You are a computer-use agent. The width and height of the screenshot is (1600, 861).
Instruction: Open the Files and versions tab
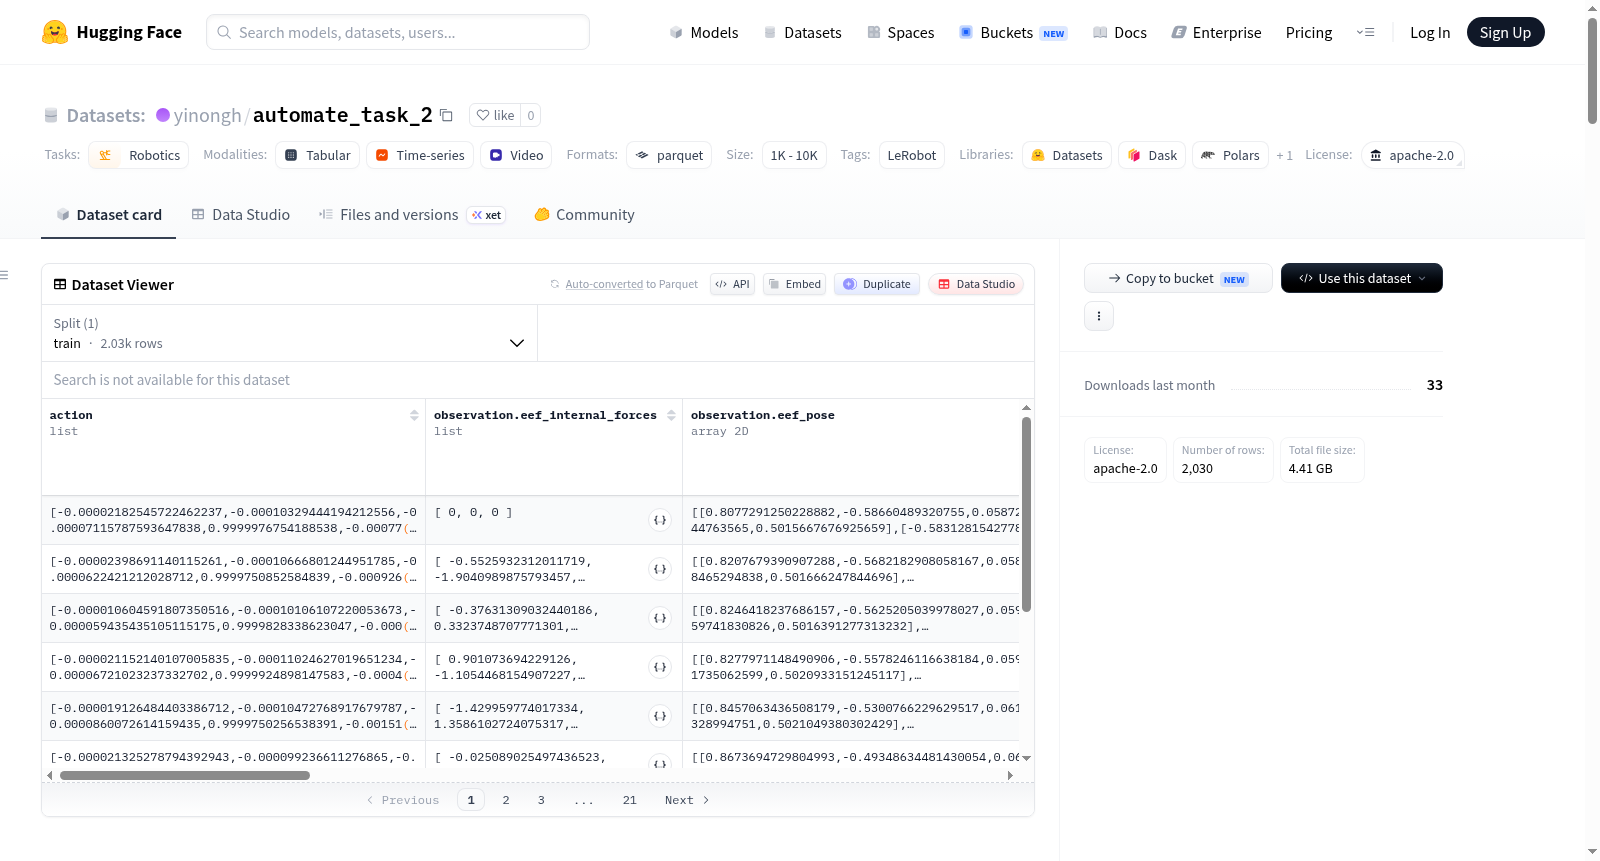[x=412, y=215]
